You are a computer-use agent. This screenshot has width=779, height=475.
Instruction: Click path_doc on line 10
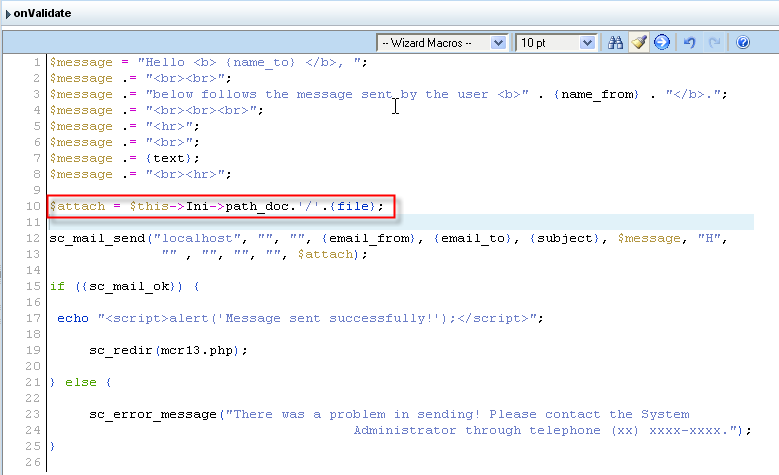257,206
